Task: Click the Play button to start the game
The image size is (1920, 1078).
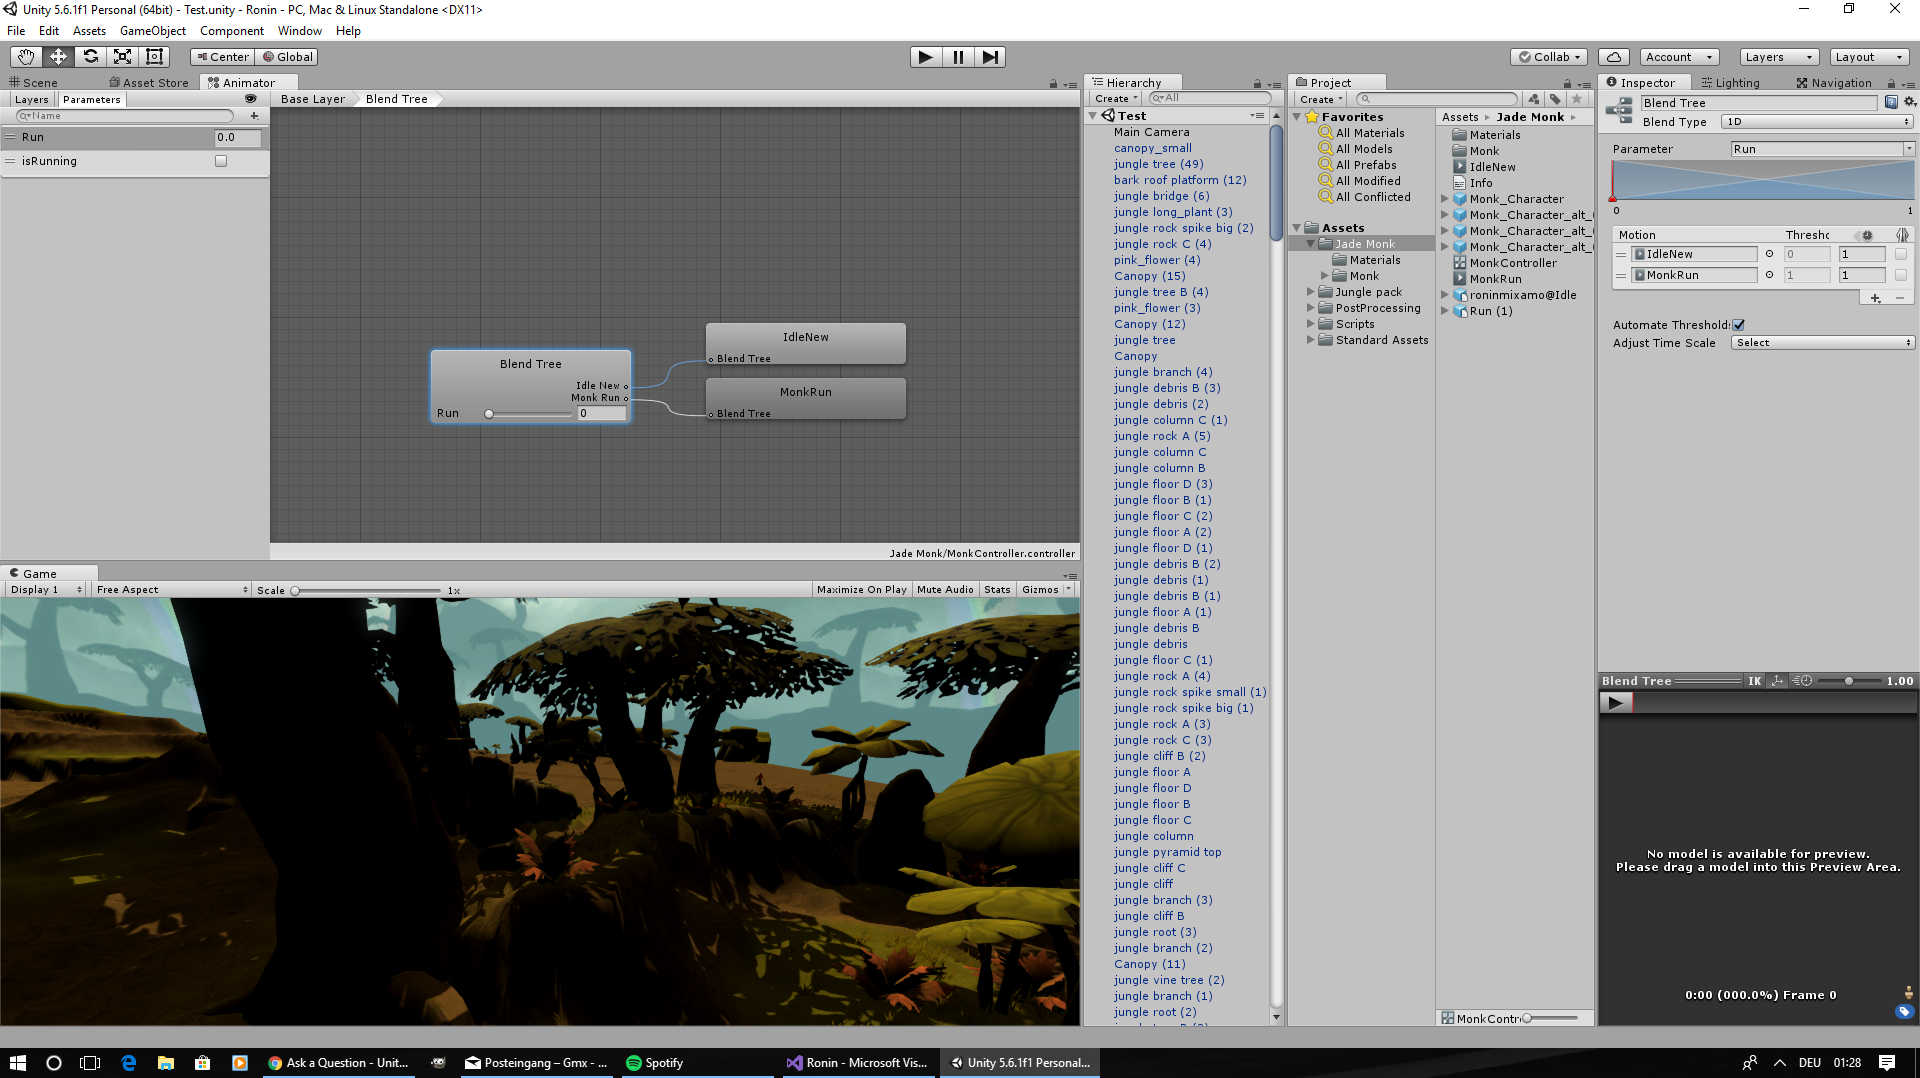Action: pyautogui.click(x=926, y=57)
